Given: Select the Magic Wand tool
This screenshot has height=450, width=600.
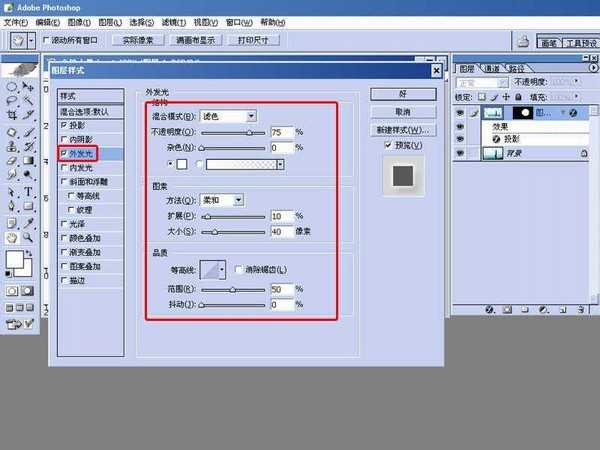Looking at the screenshot, I should click(x=28, y=101).
